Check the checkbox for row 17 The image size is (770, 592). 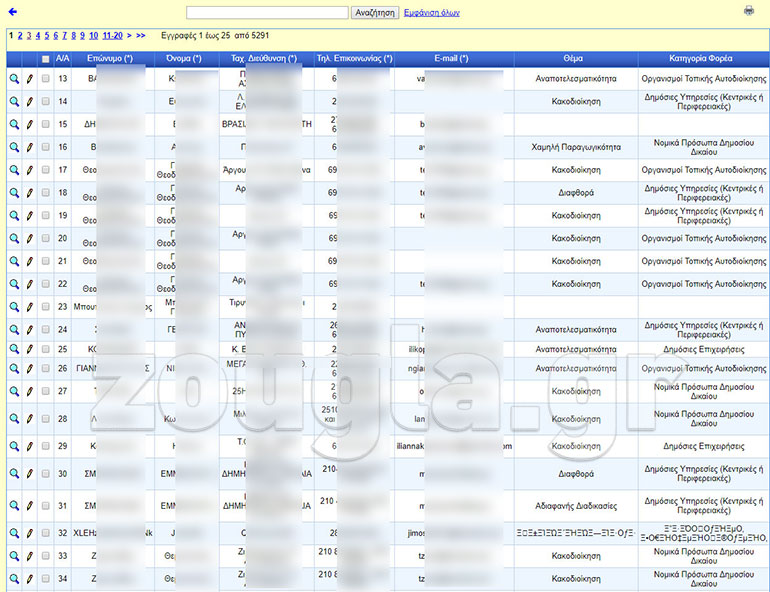coord(45,170)
